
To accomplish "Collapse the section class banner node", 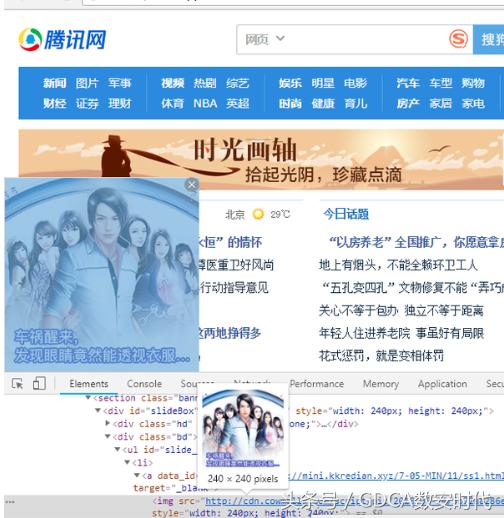I will tap(88, 398).
